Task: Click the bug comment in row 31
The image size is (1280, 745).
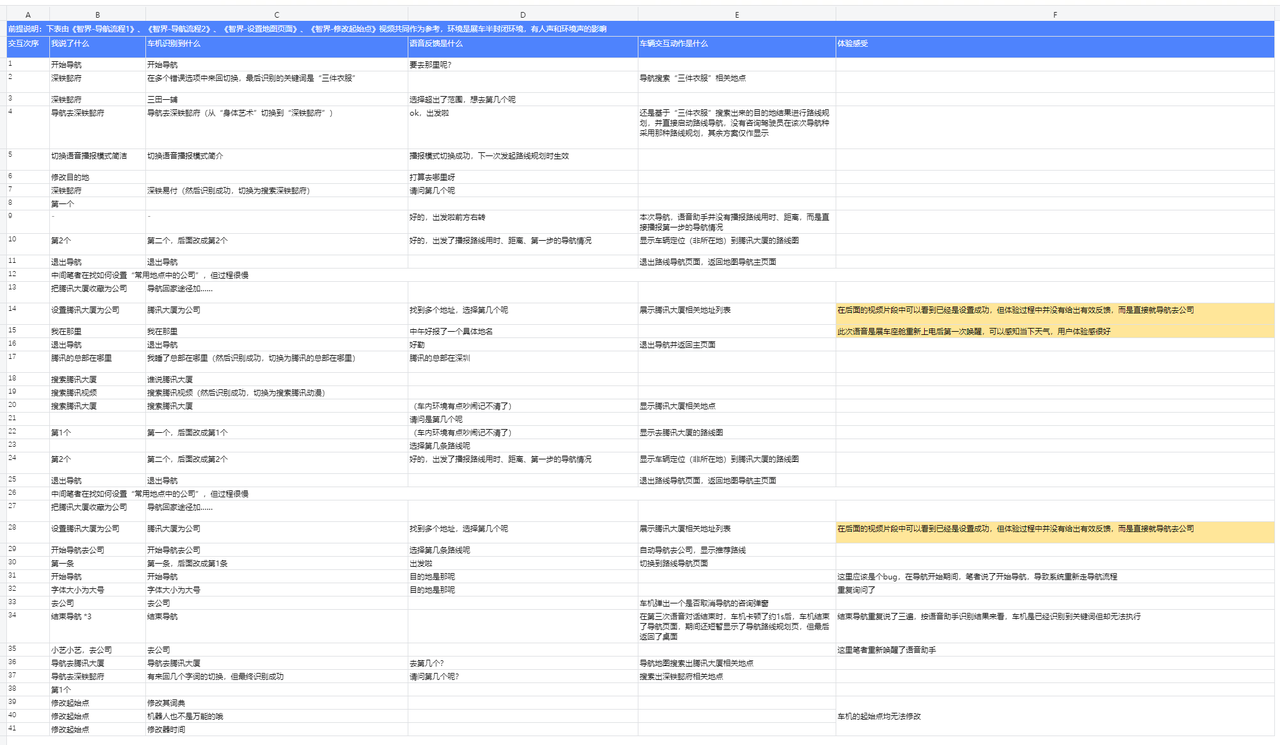Action: click(x=1055, y=576)
